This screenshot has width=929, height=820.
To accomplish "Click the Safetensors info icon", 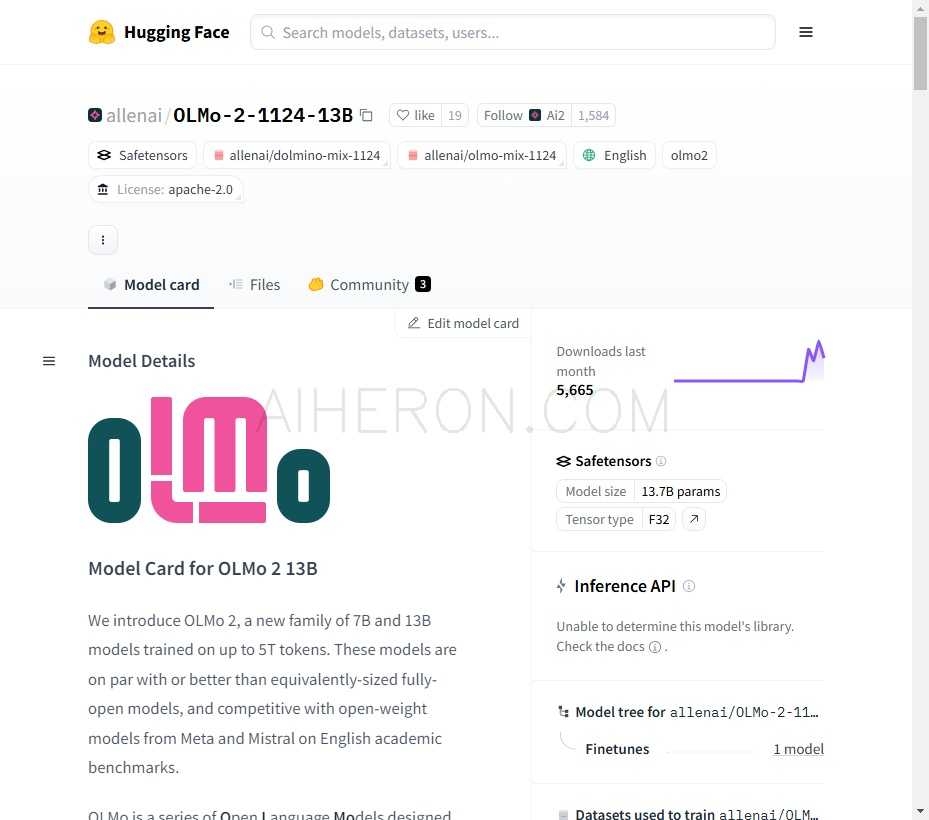I will point(661,461).
